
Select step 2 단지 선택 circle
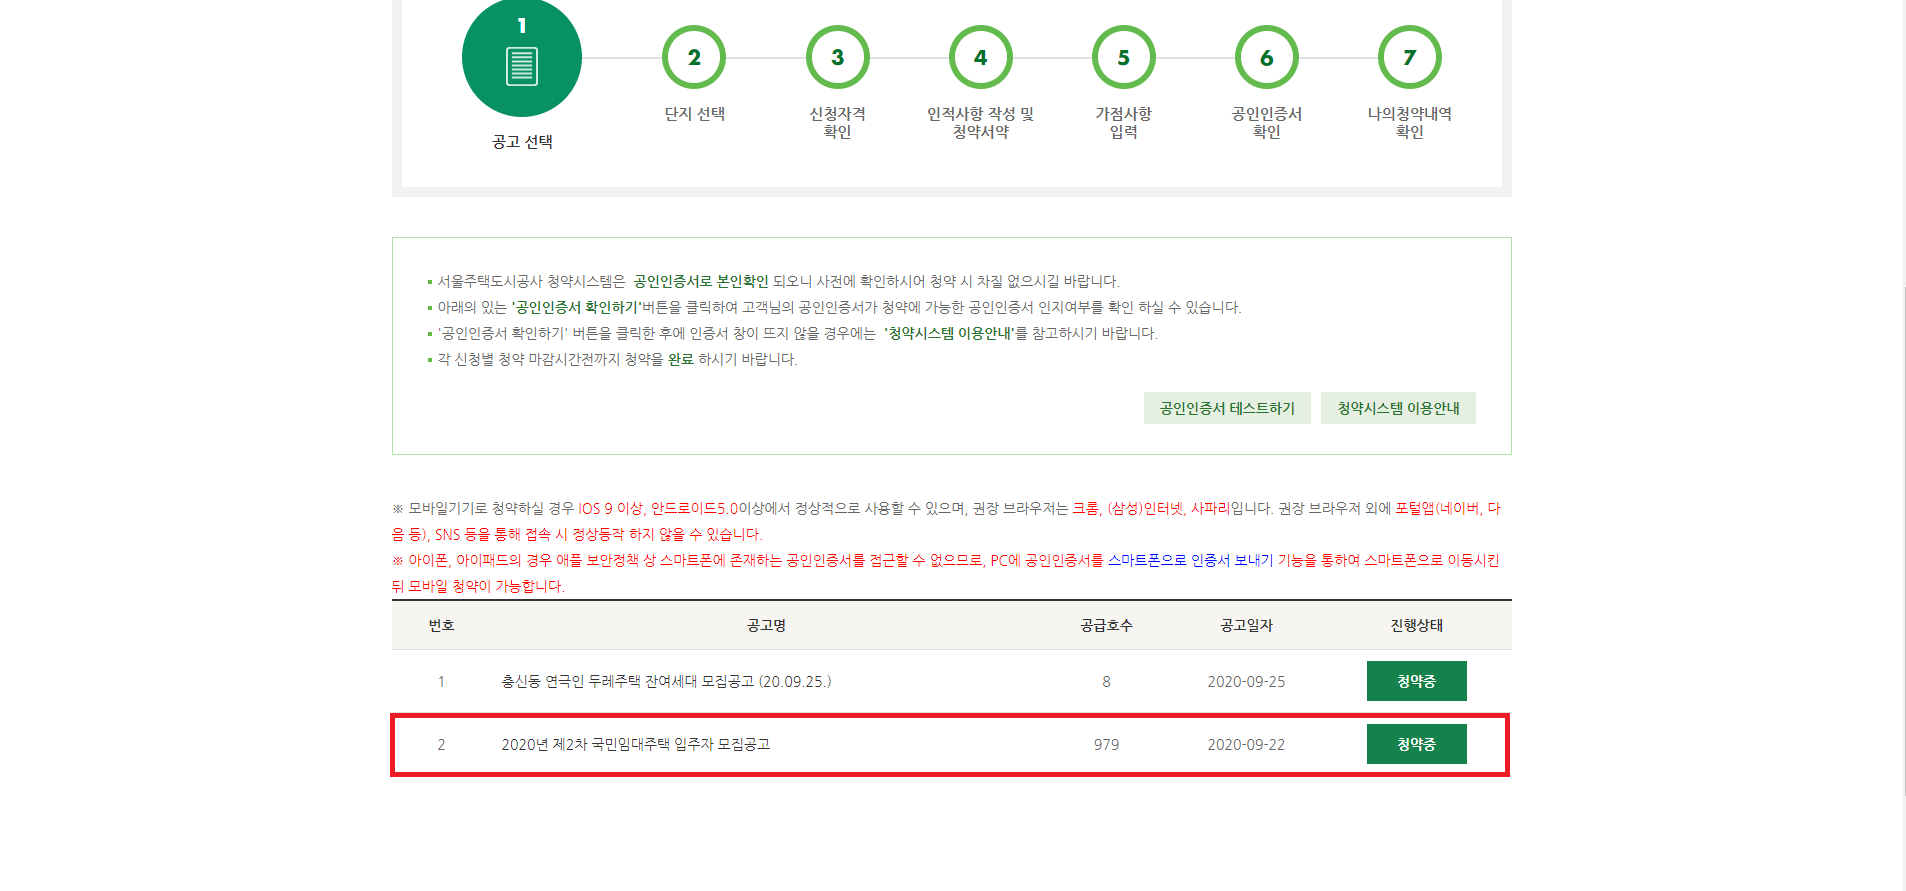tap(694, 58)
